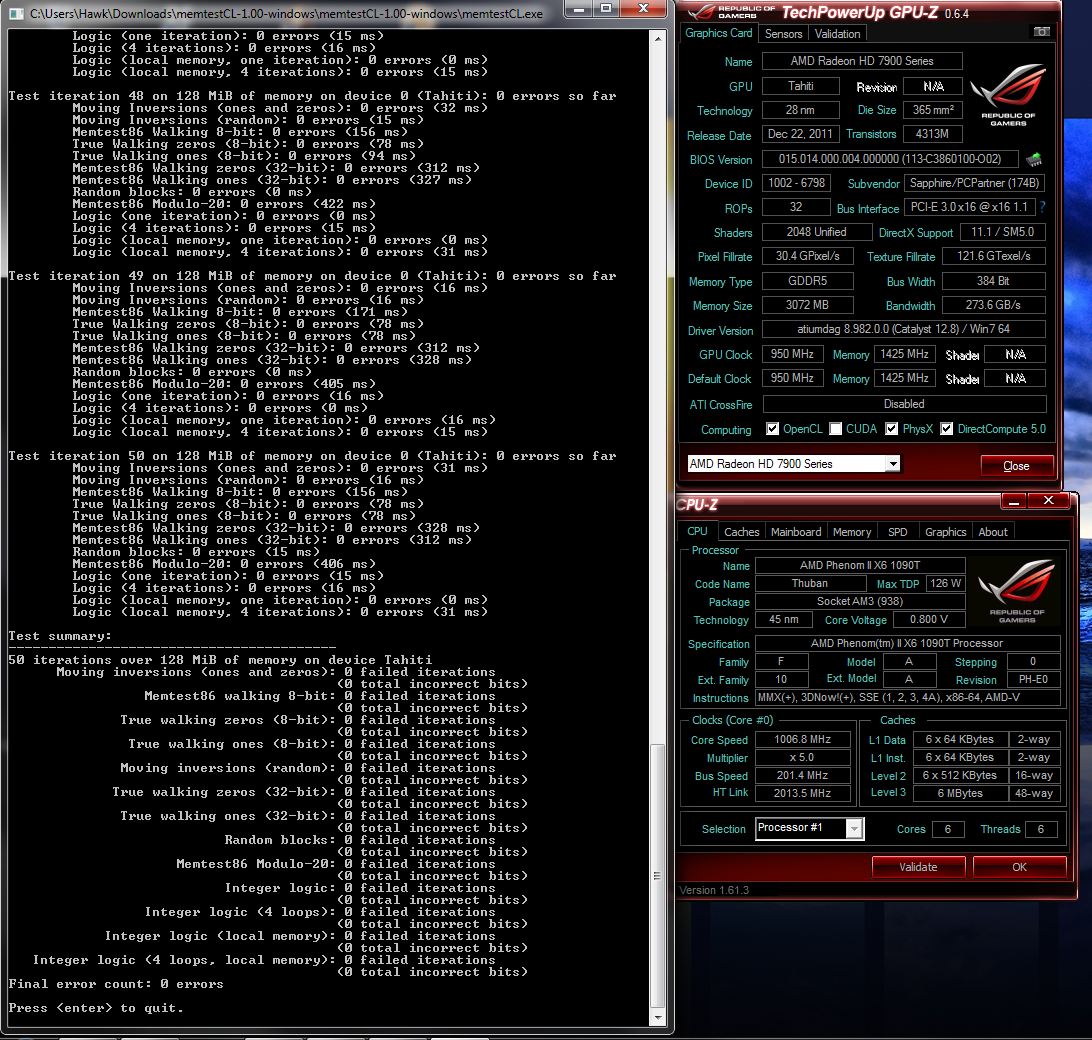Viewport: 1092px width, 1040px height.
Task: Click the 'Test summary:' heading in console
Action: click(60, 636)
